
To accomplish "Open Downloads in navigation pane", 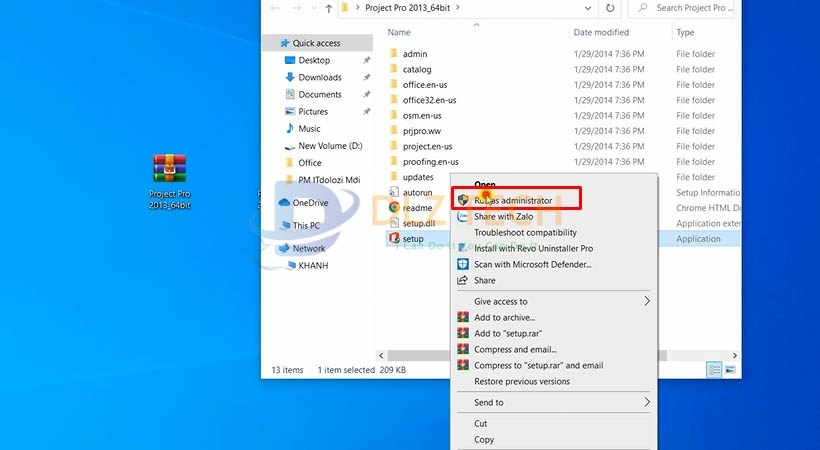I will click(x=320, y=77).
